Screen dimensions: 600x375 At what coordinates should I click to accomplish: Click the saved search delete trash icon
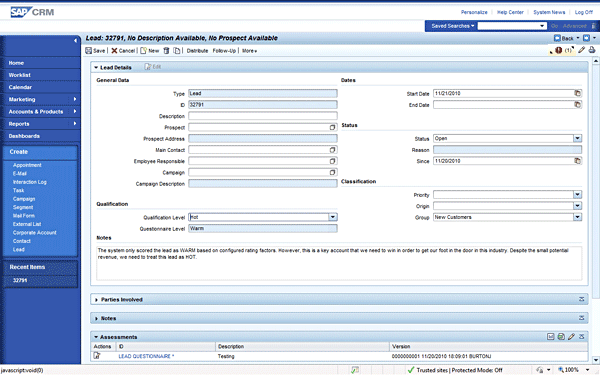click(x=593, y=26)
